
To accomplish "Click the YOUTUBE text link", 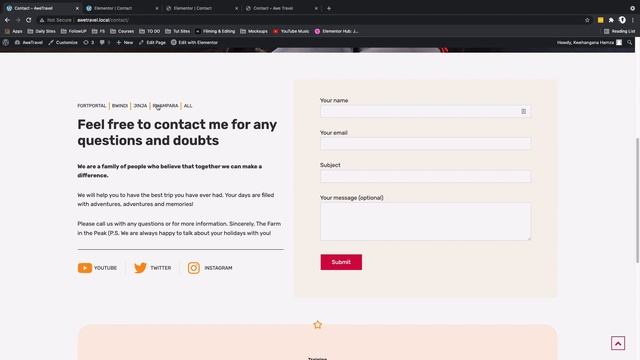I will tap(105, 268).
